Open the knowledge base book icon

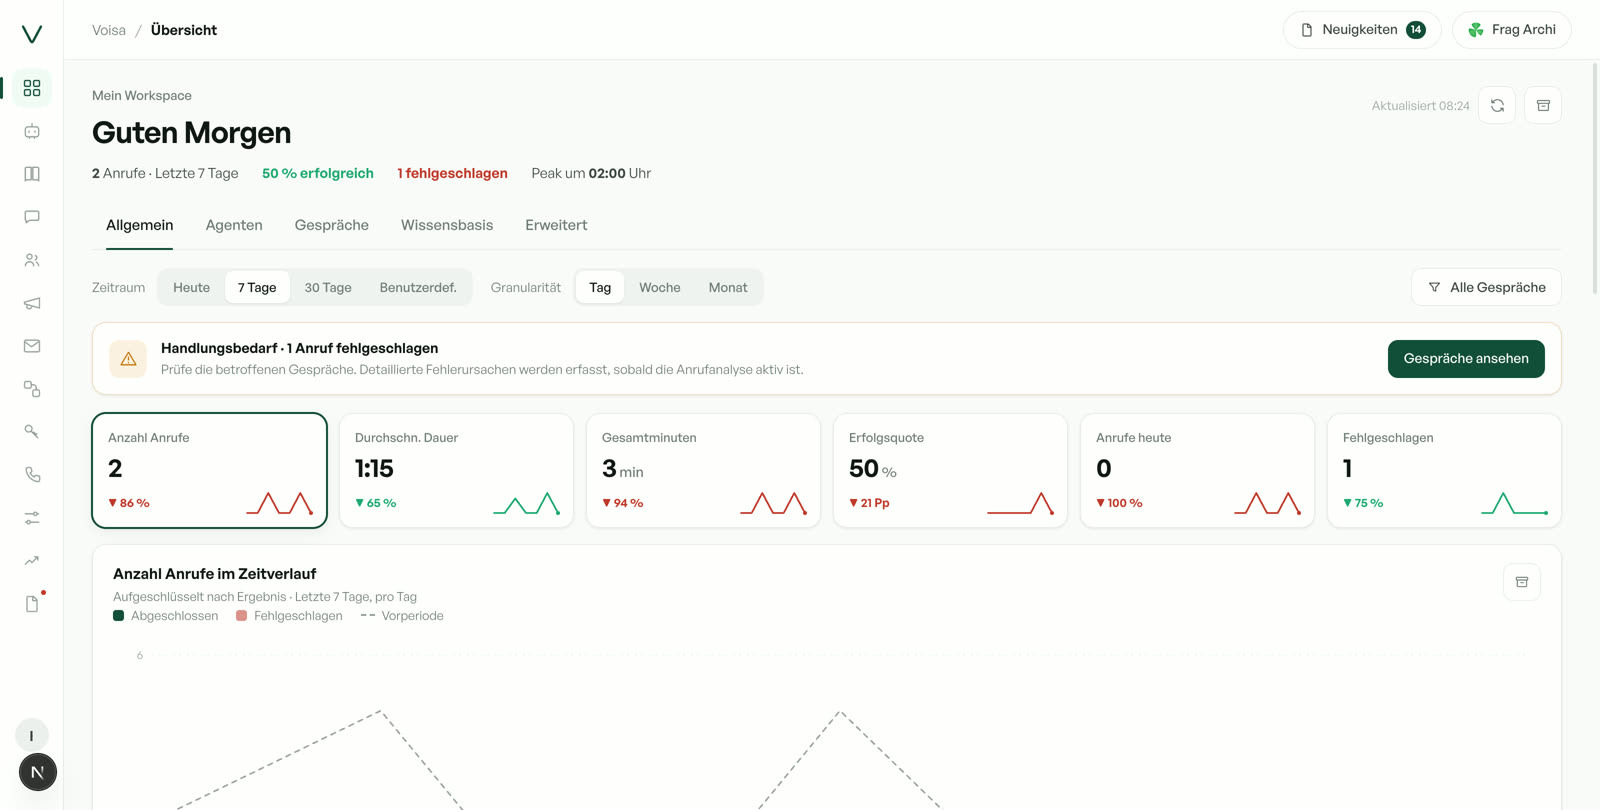point(32,174)
